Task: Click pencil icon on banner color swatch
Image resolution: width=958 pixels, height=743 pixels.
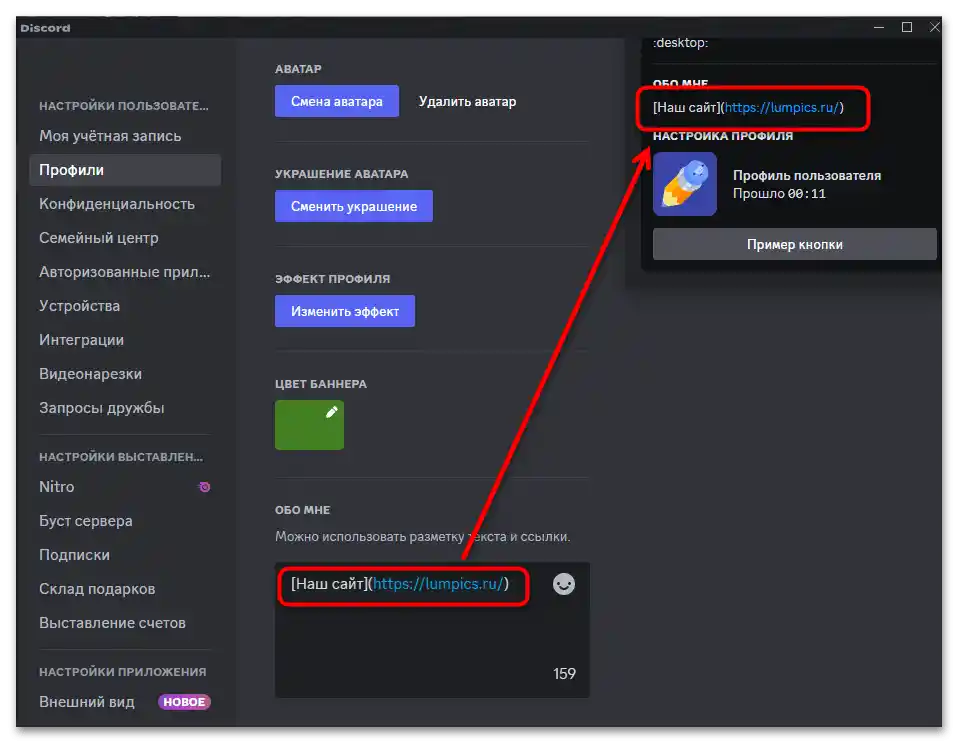Action: click(x=331, y=412)
